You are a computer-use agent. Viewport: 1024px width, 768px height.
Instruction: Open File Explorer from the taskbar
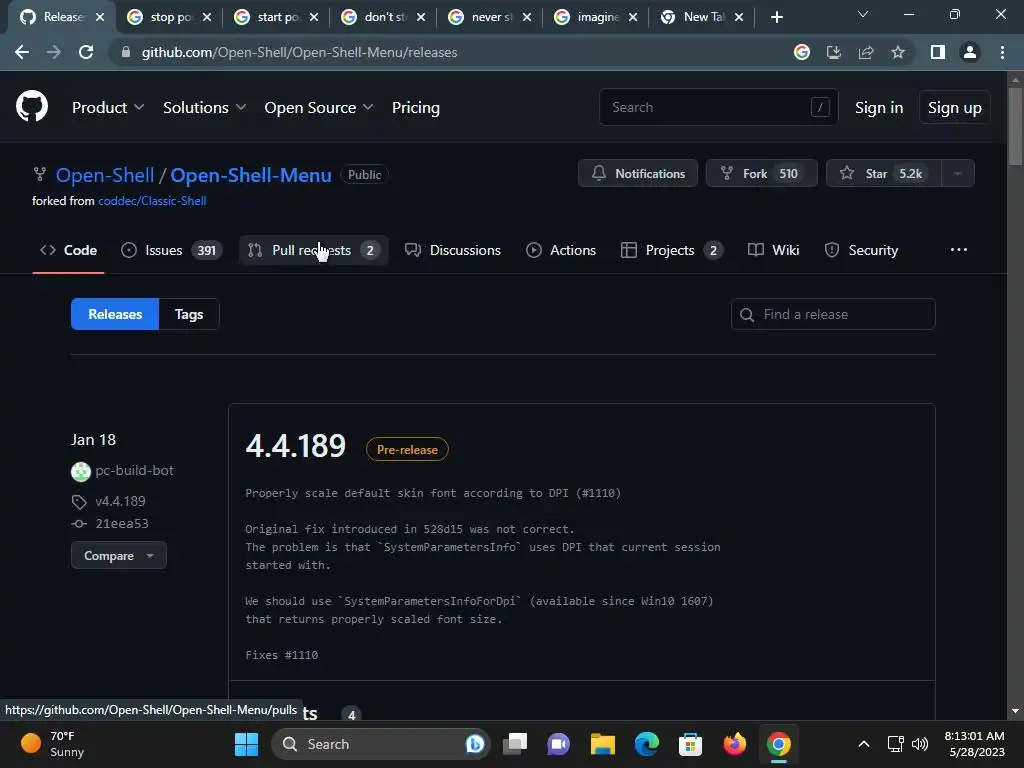pyautogui.click(x=603, y=744)
